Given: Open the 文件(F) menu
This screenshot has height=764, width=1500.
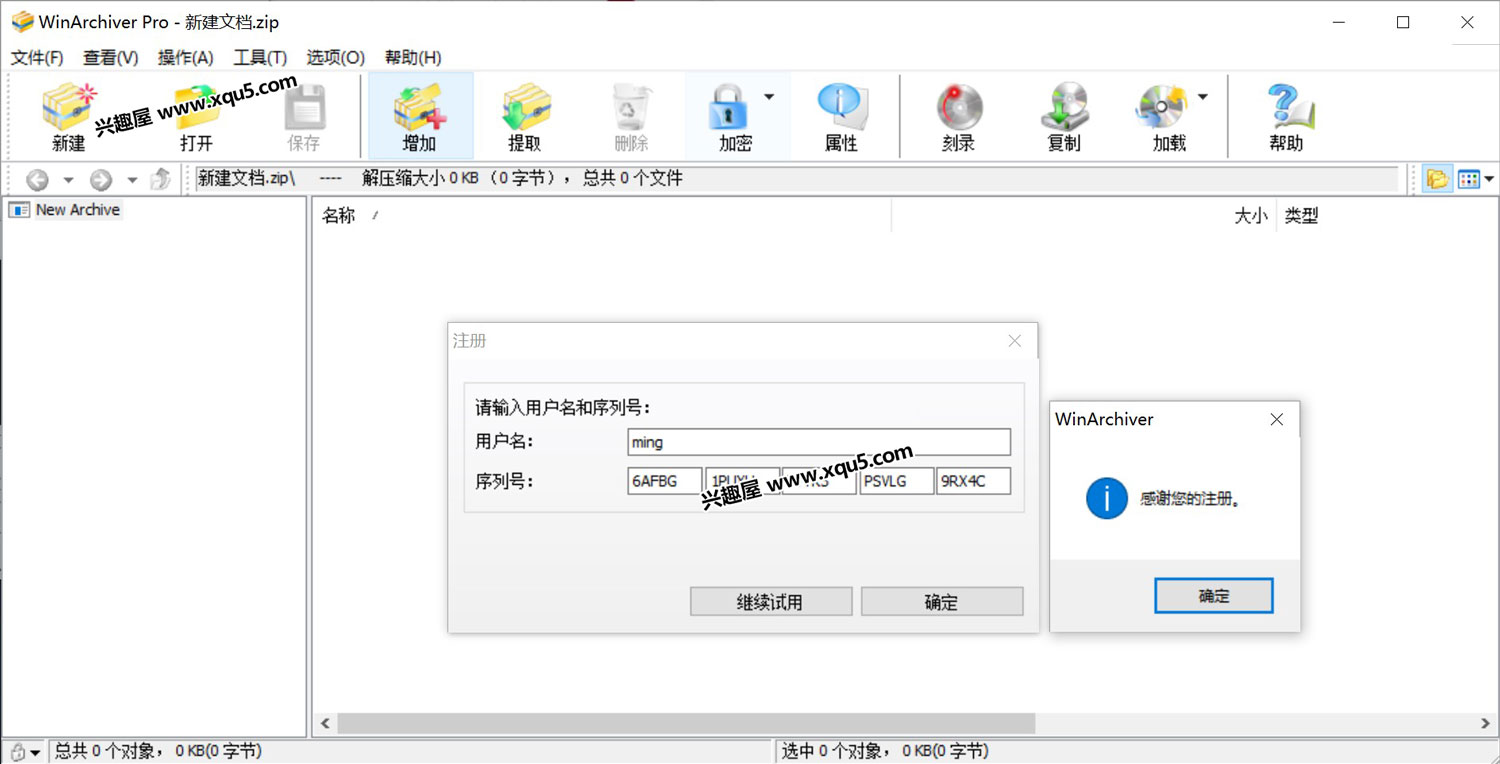Looking at the screenshot, I should click(x=37, y=58).
